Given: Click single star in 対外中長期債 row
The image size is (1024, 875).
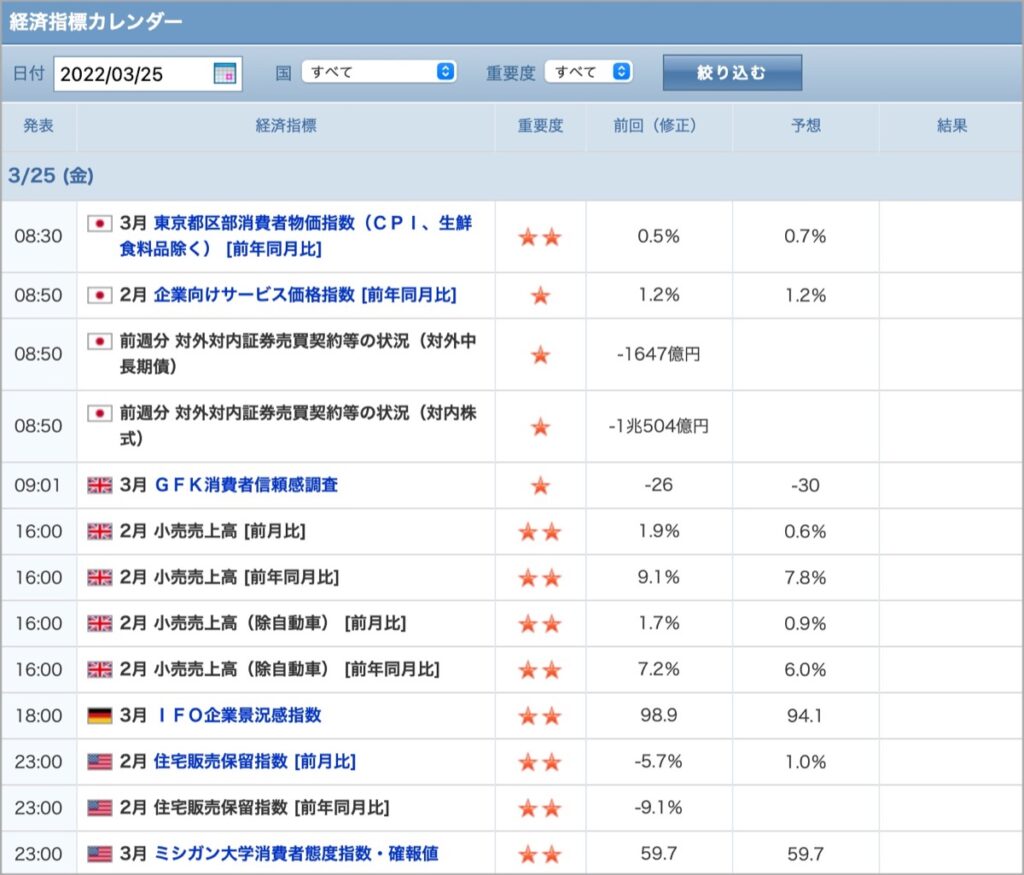Looking at the screenshot, I should point(540,355).
